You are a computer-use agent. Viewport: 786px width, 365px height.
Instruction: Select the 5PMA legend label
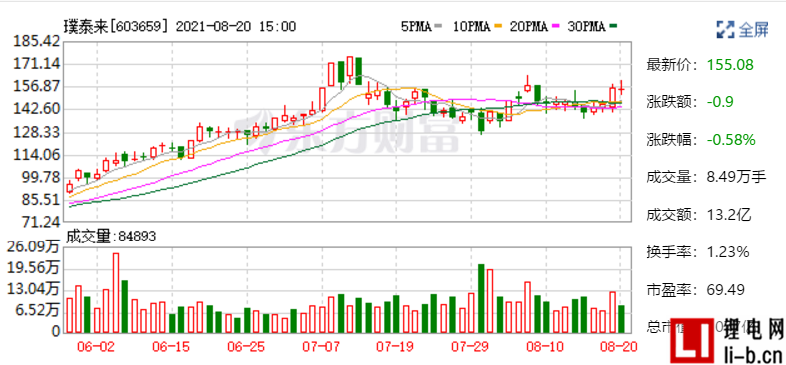[x=416, y=27]
